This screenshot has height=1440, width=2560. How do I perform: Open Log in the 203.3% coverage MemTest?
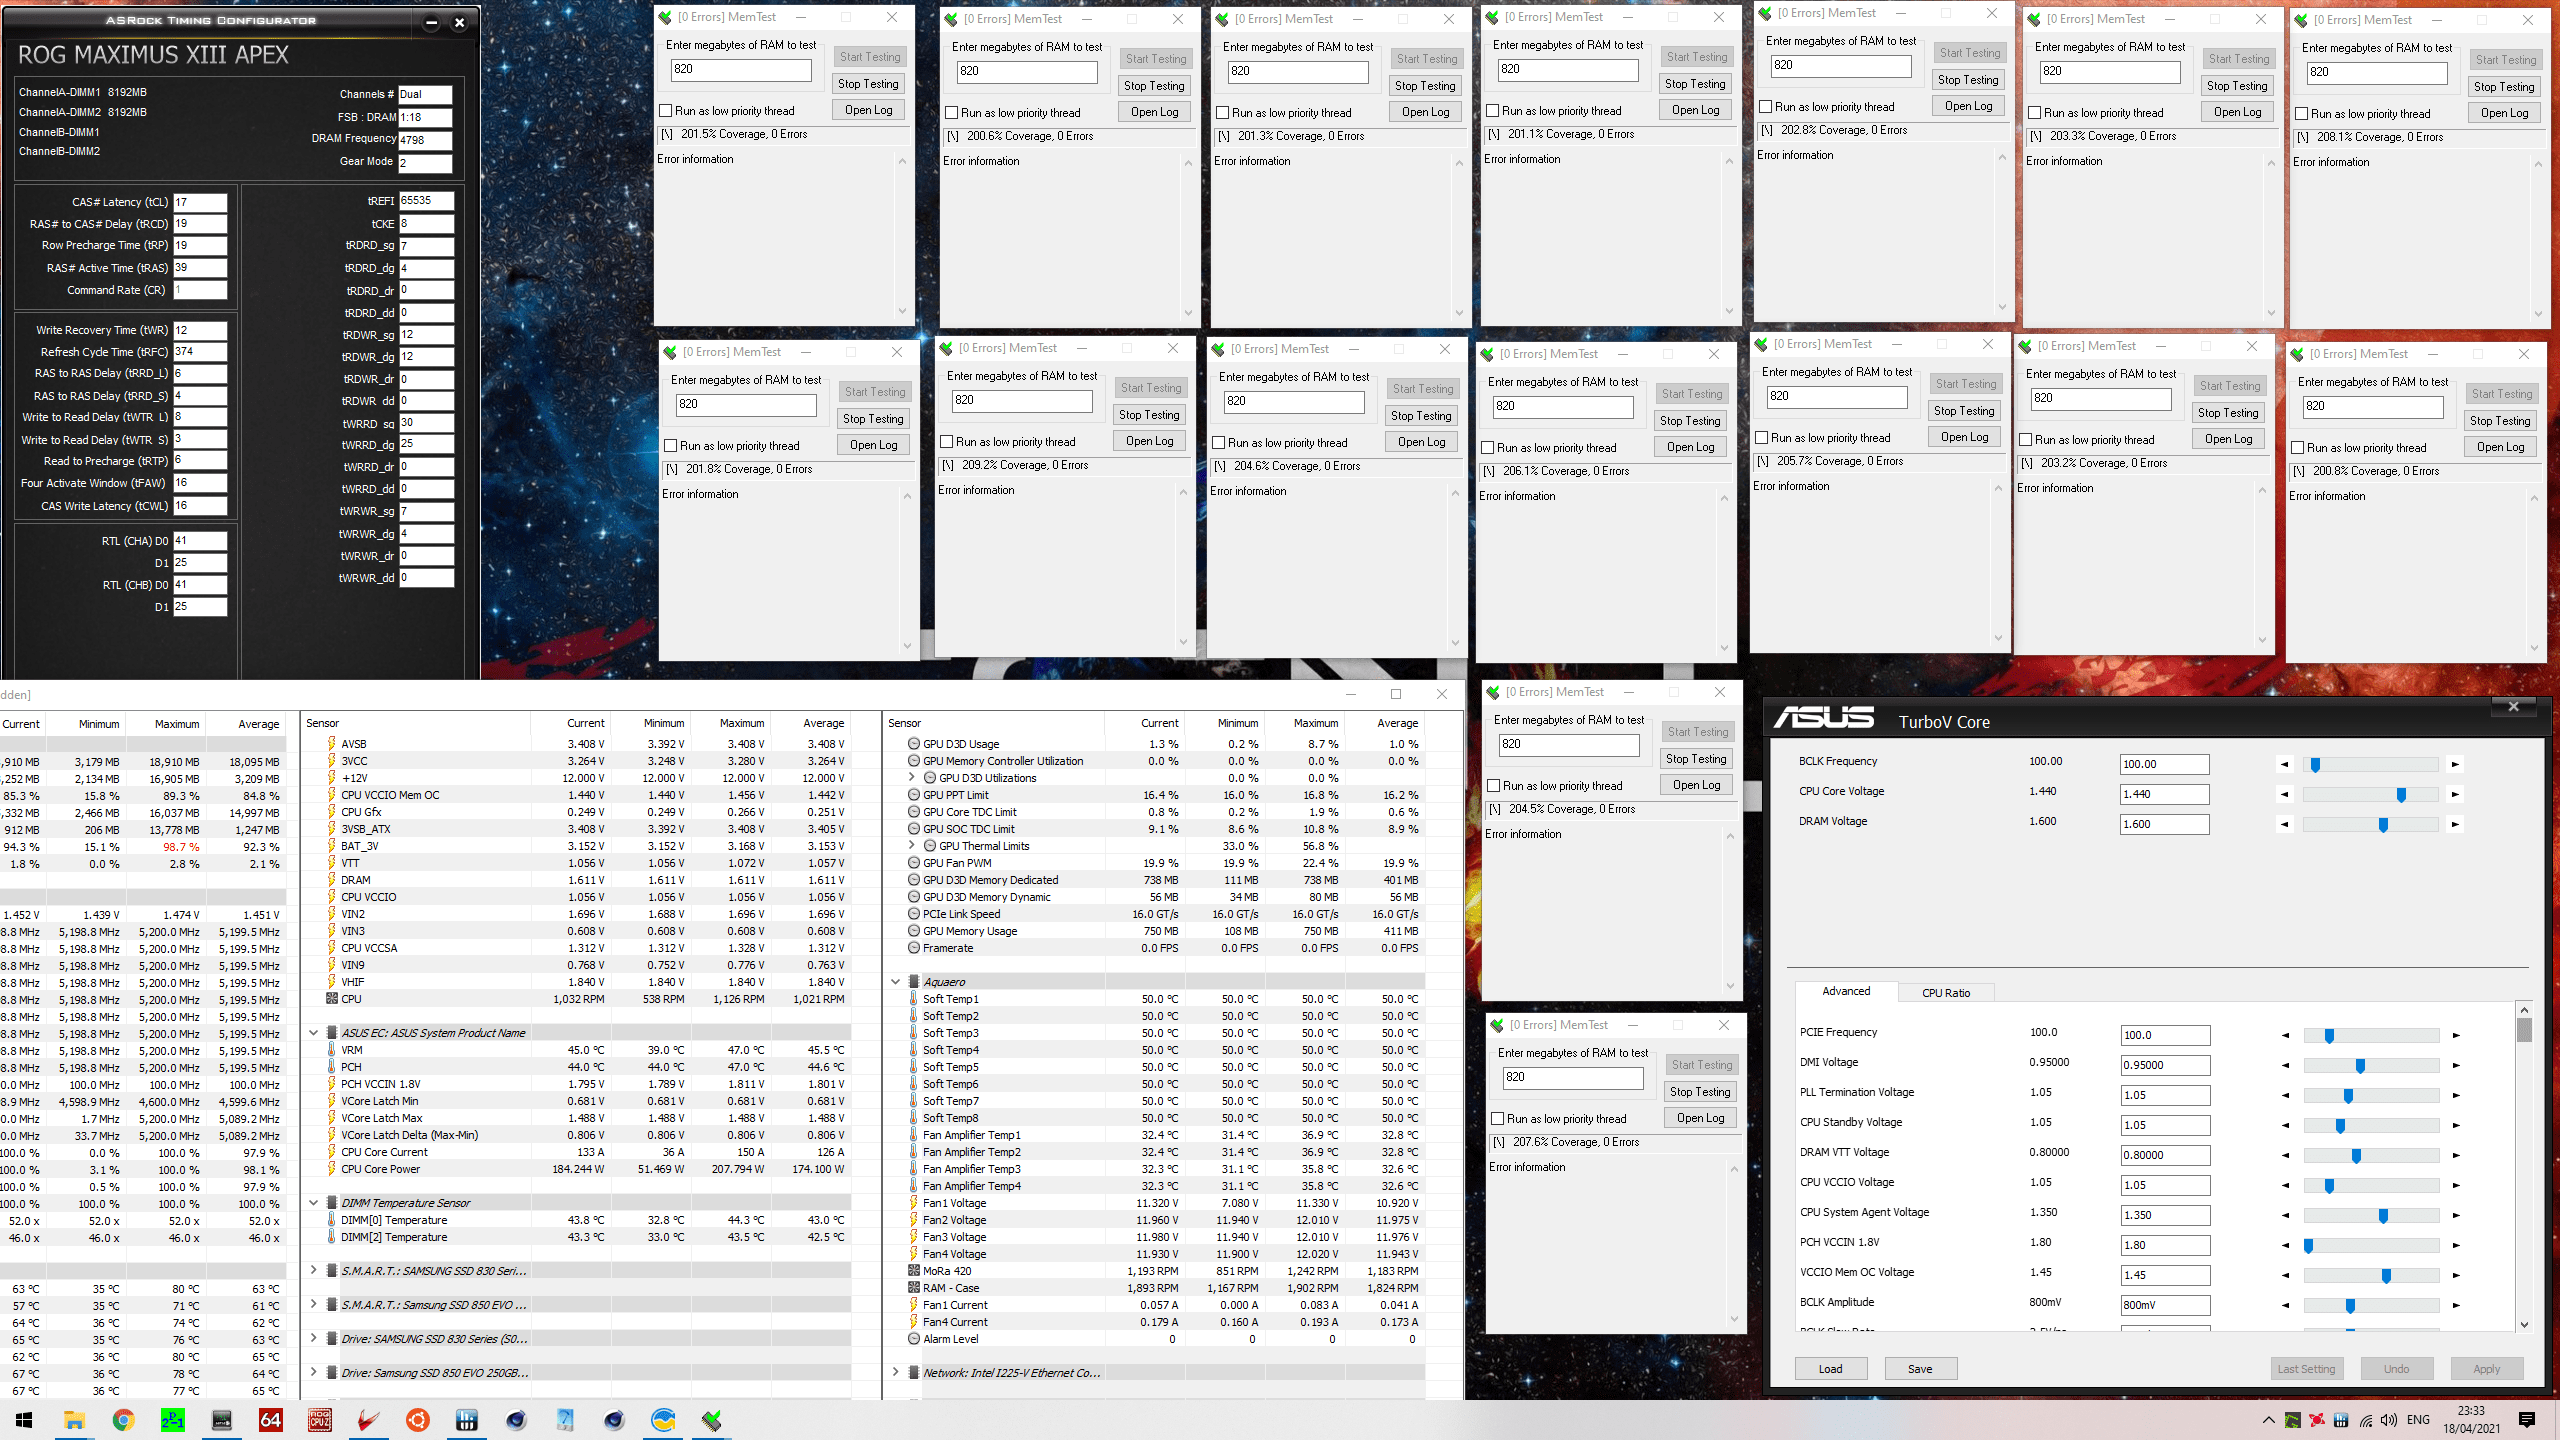2237,112
